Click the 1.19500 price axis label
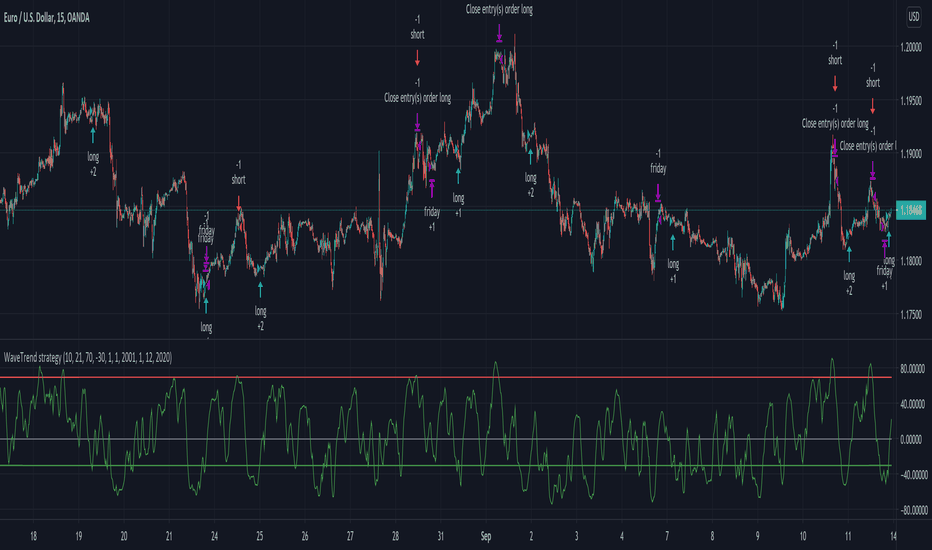 [x=911, y=100]
